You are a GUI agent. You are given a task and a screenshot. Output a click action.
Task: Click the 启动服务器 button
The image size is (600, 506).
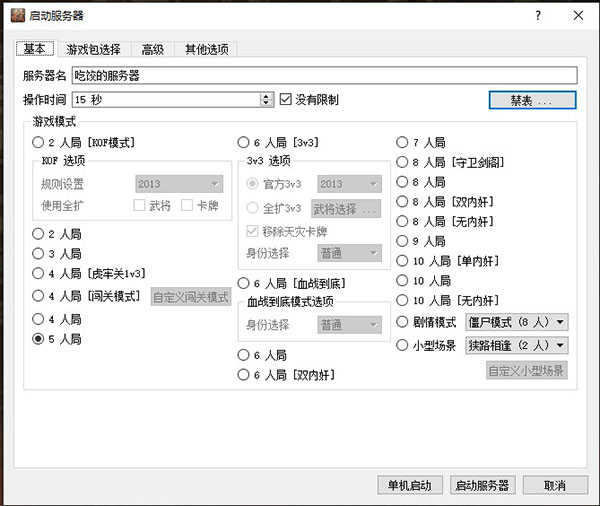tap(483, 485)
